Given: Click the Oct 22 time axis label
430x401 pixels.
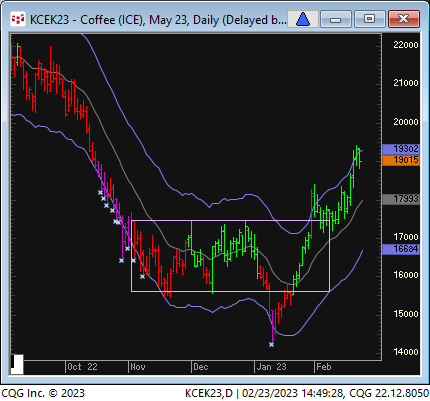Looking at the screenshot, I should (82, 367).
